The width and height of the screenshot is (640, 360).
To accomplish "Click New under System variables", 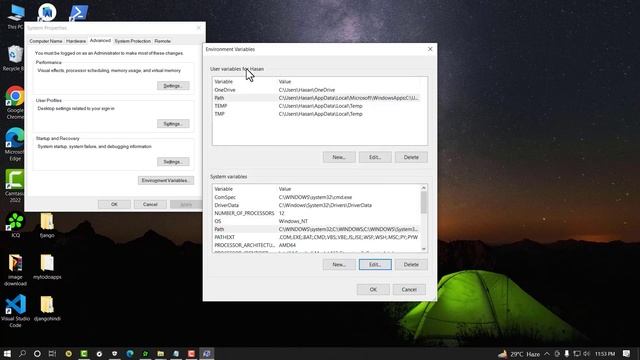I will [x=339, y=264].
